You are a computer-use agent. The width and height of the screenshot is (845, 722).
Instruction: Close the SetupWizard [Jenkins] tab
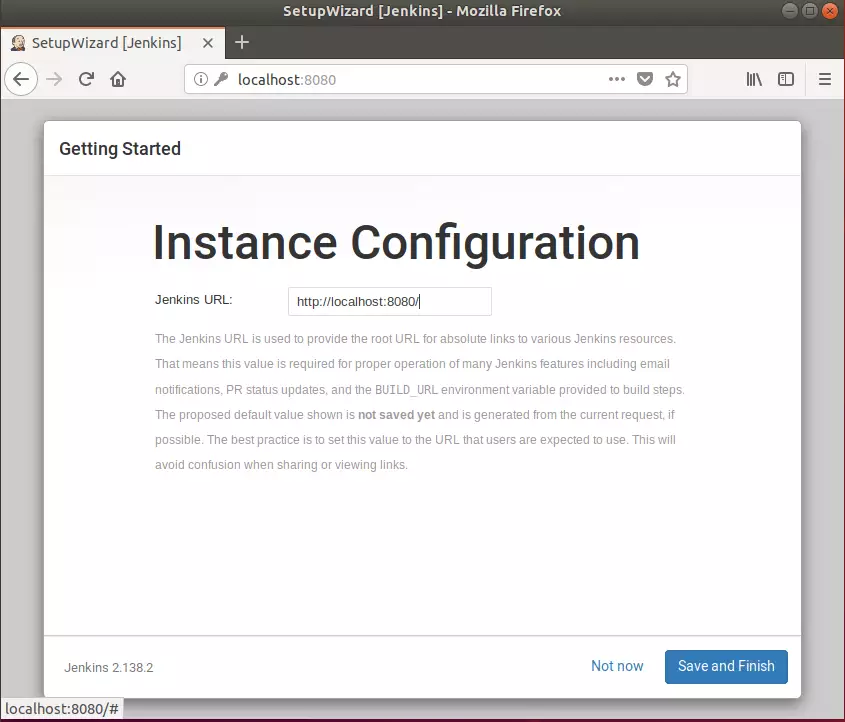207,43
